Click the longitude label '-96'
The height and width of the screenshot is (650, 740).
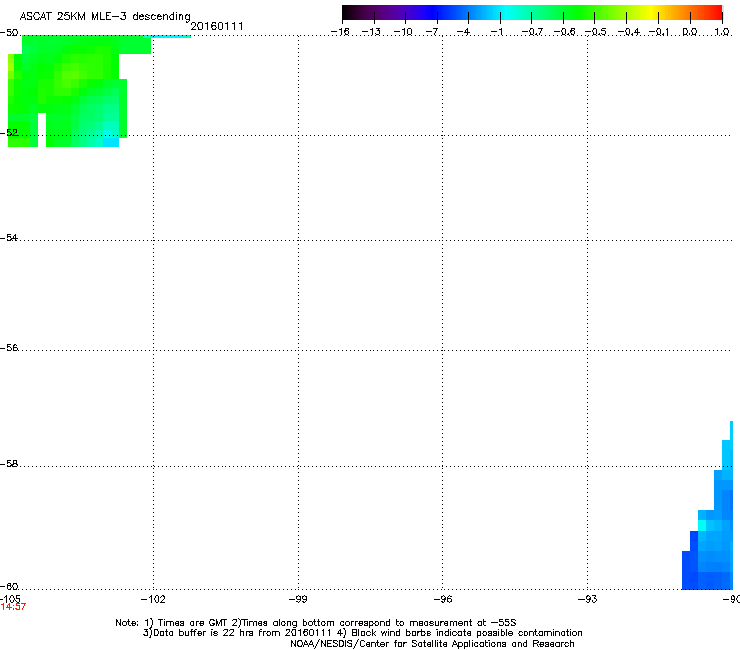coord(443,599)
